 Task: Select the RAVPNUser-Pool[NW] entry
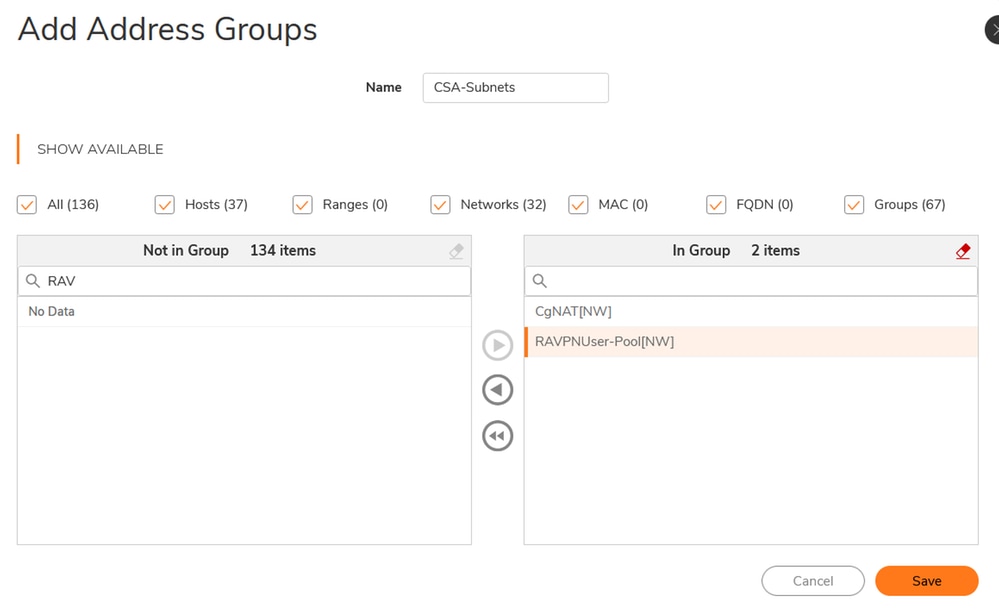click(x=604, y=342)
